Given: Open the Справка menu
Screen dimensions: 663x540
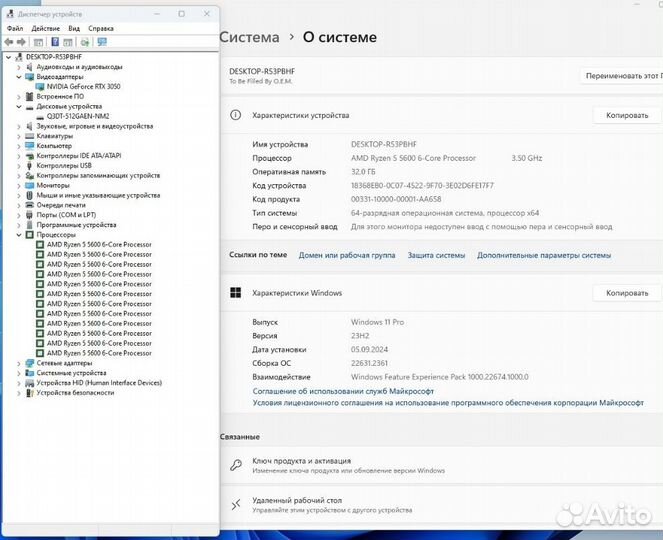Looking at the screenshot, I should point(101,28).
